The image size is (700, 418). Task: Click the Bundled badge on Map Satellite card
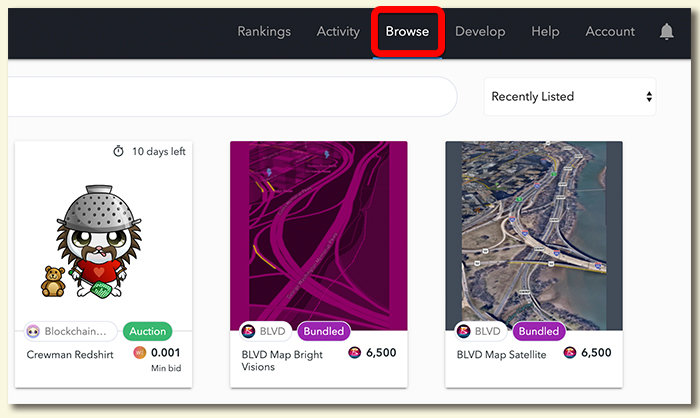coord(538,331)
